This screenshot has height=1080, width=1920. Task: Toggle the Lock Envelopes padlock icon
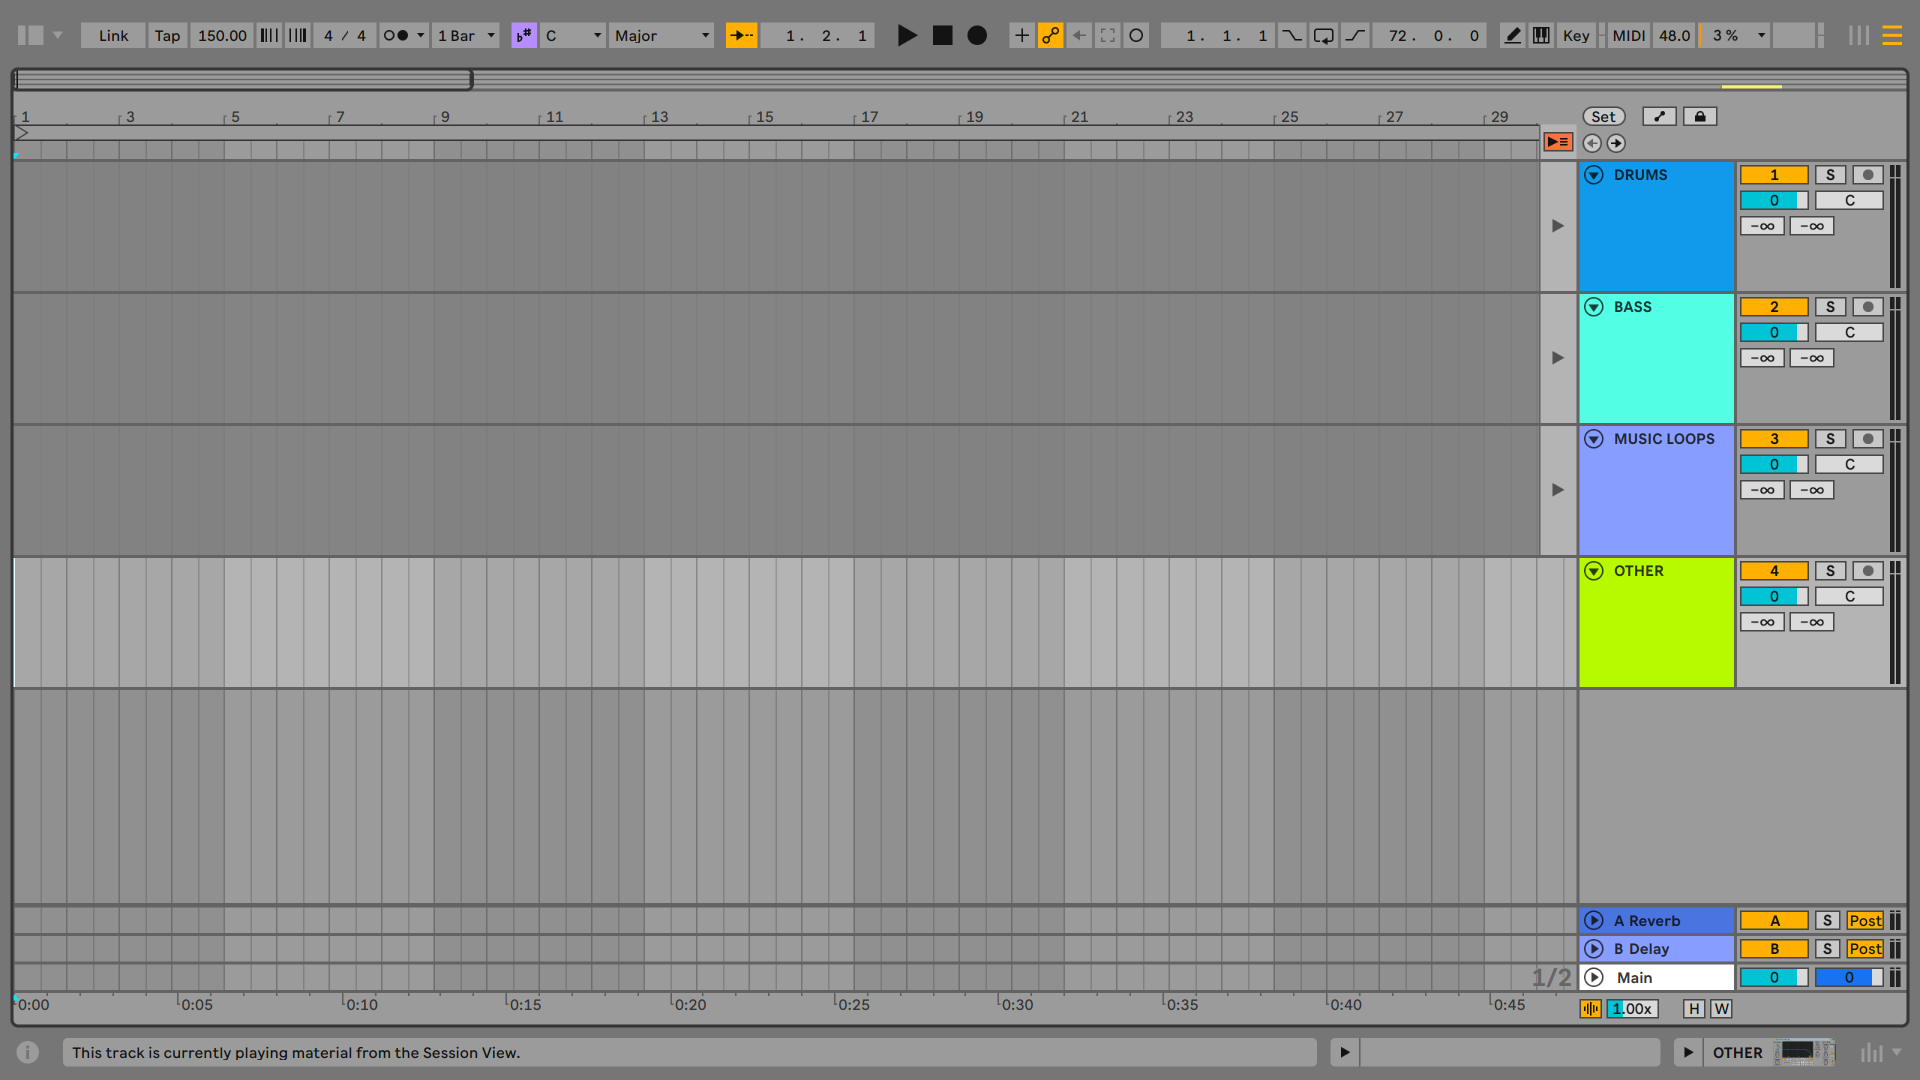coord(1699,116)
